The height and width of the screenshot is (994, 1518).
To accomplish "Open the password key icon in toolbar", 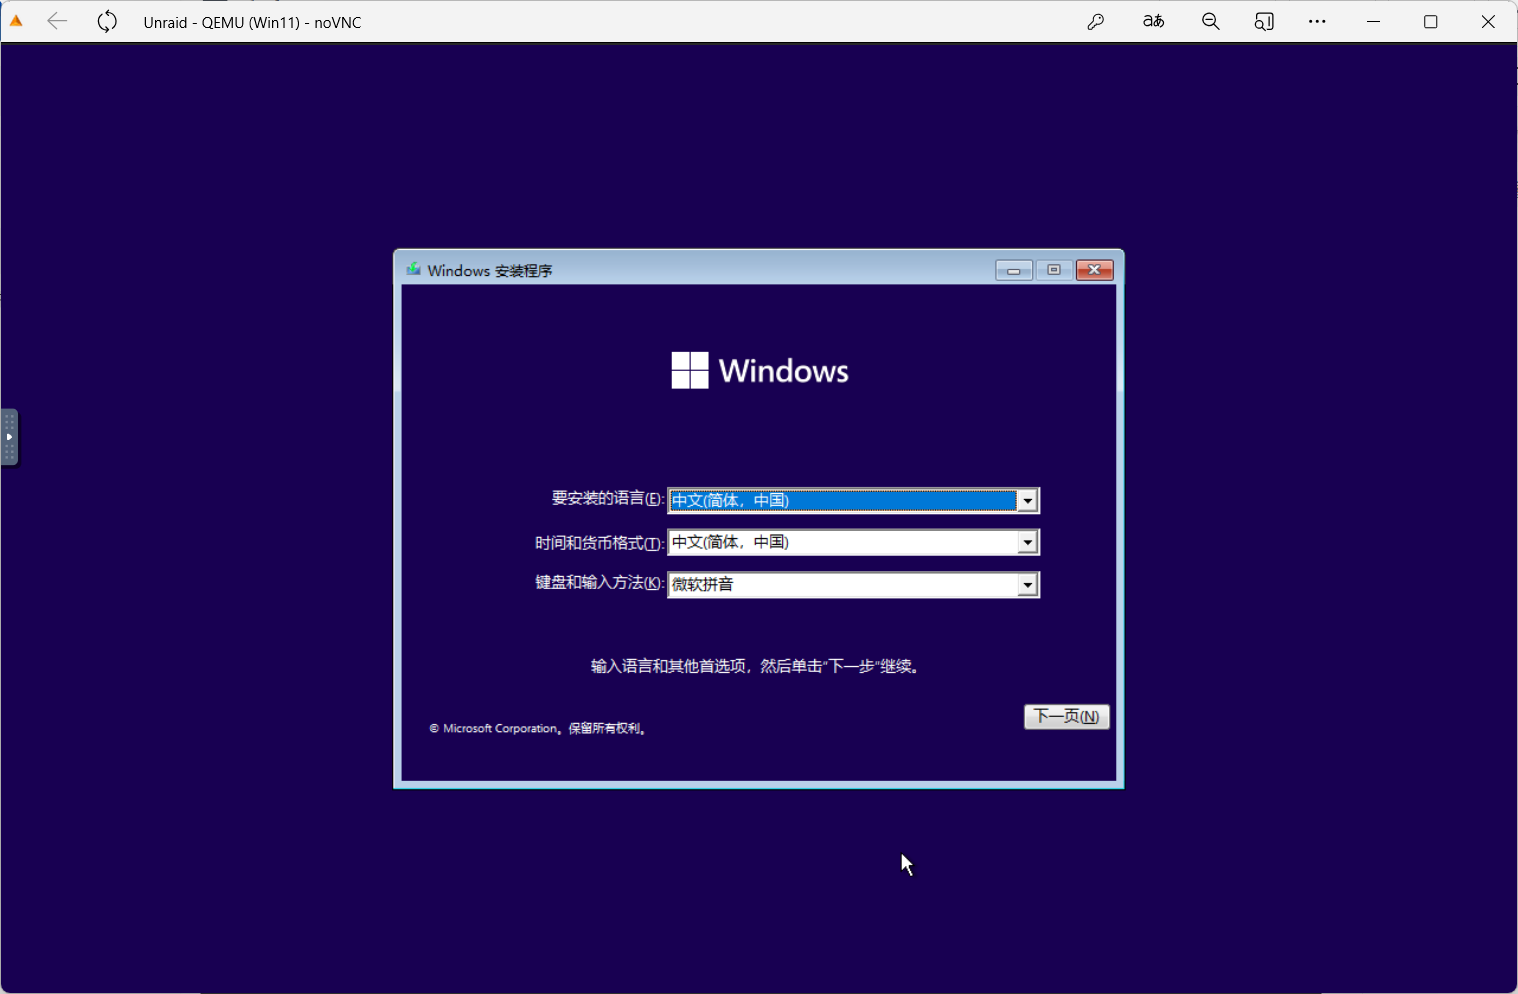I will click(x=1096, y=21).
